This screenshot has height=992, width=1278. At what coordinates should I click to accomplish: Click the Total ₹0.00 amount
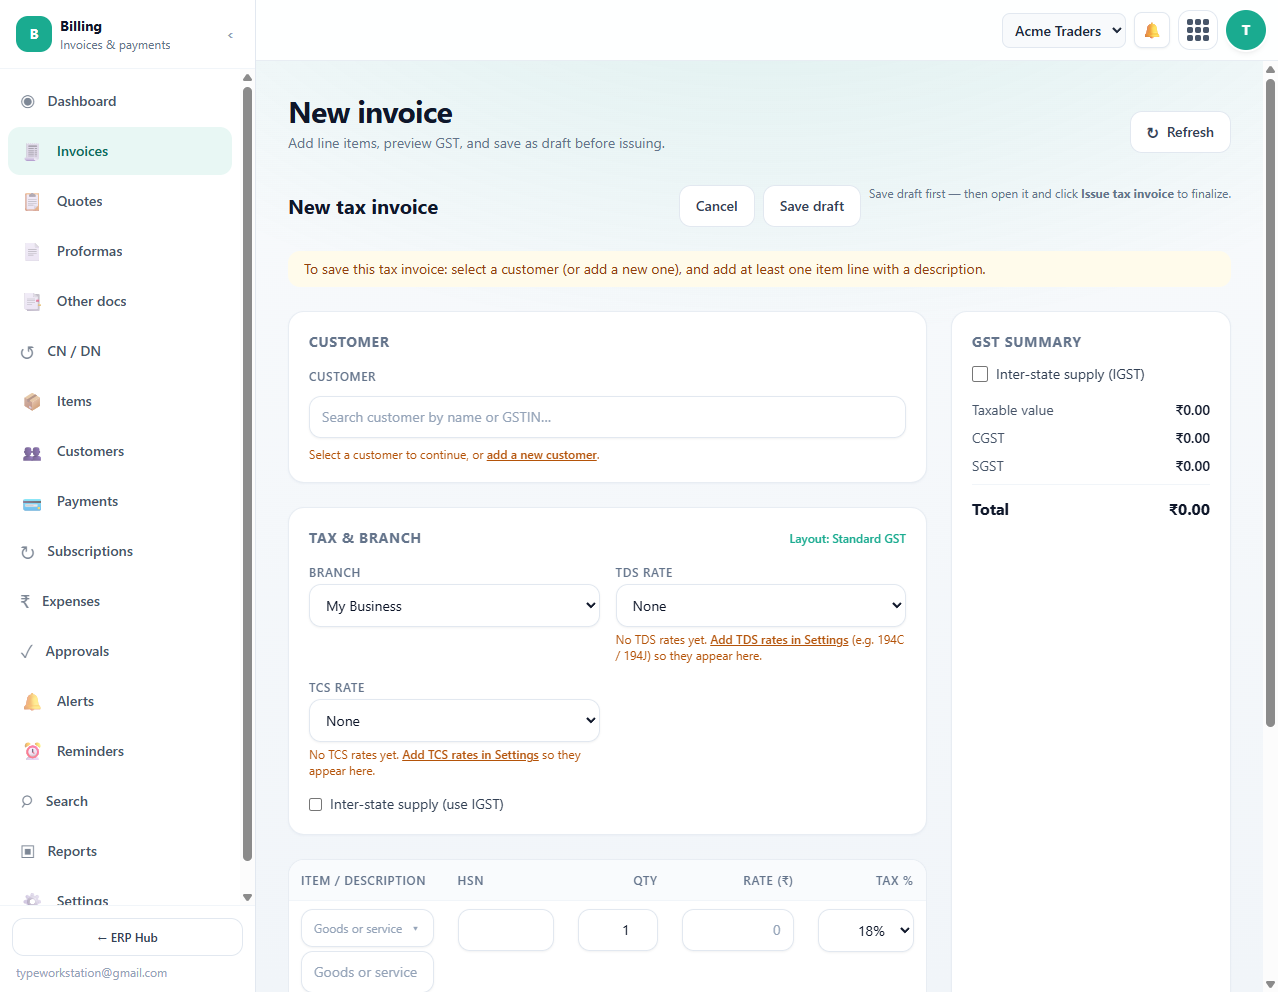coord(1189,510)
